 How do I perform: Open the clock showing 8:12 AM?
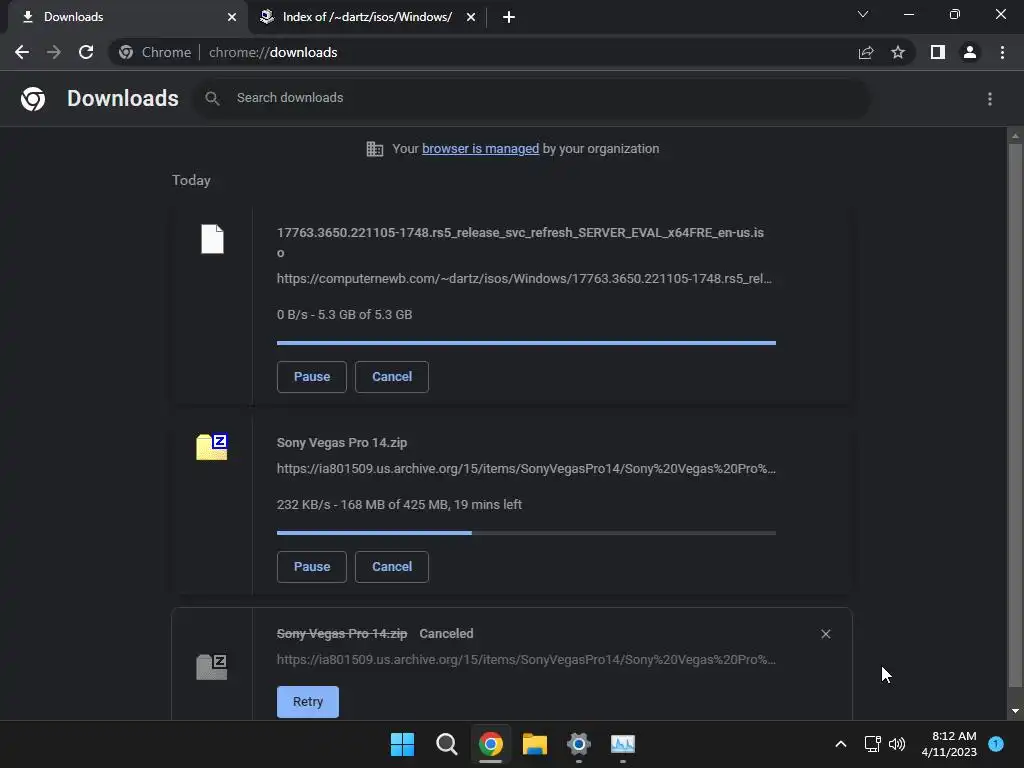(949, 744)
